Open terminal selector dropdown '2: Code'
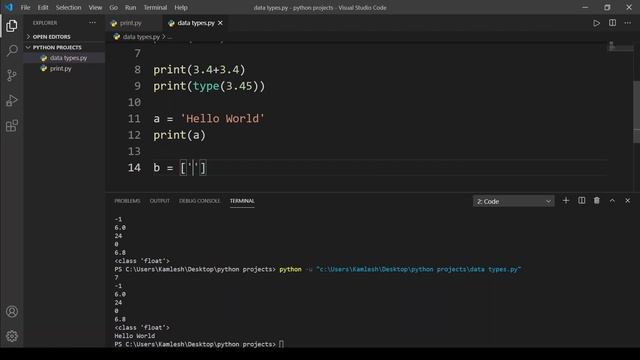This screenshot has width=640, height=360. [513, 201]
